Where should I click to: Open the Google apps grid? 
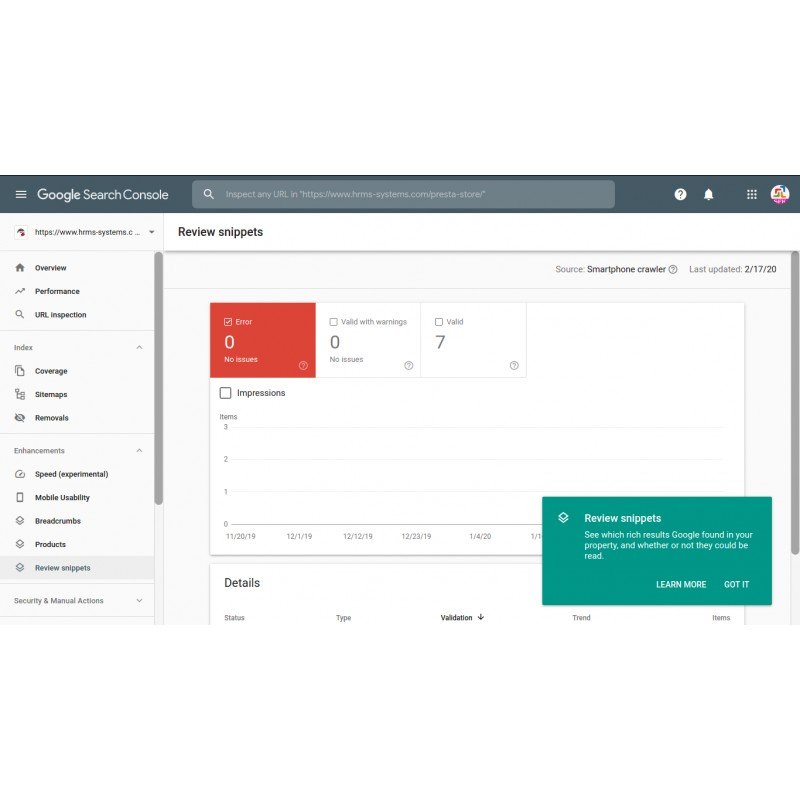752,194
